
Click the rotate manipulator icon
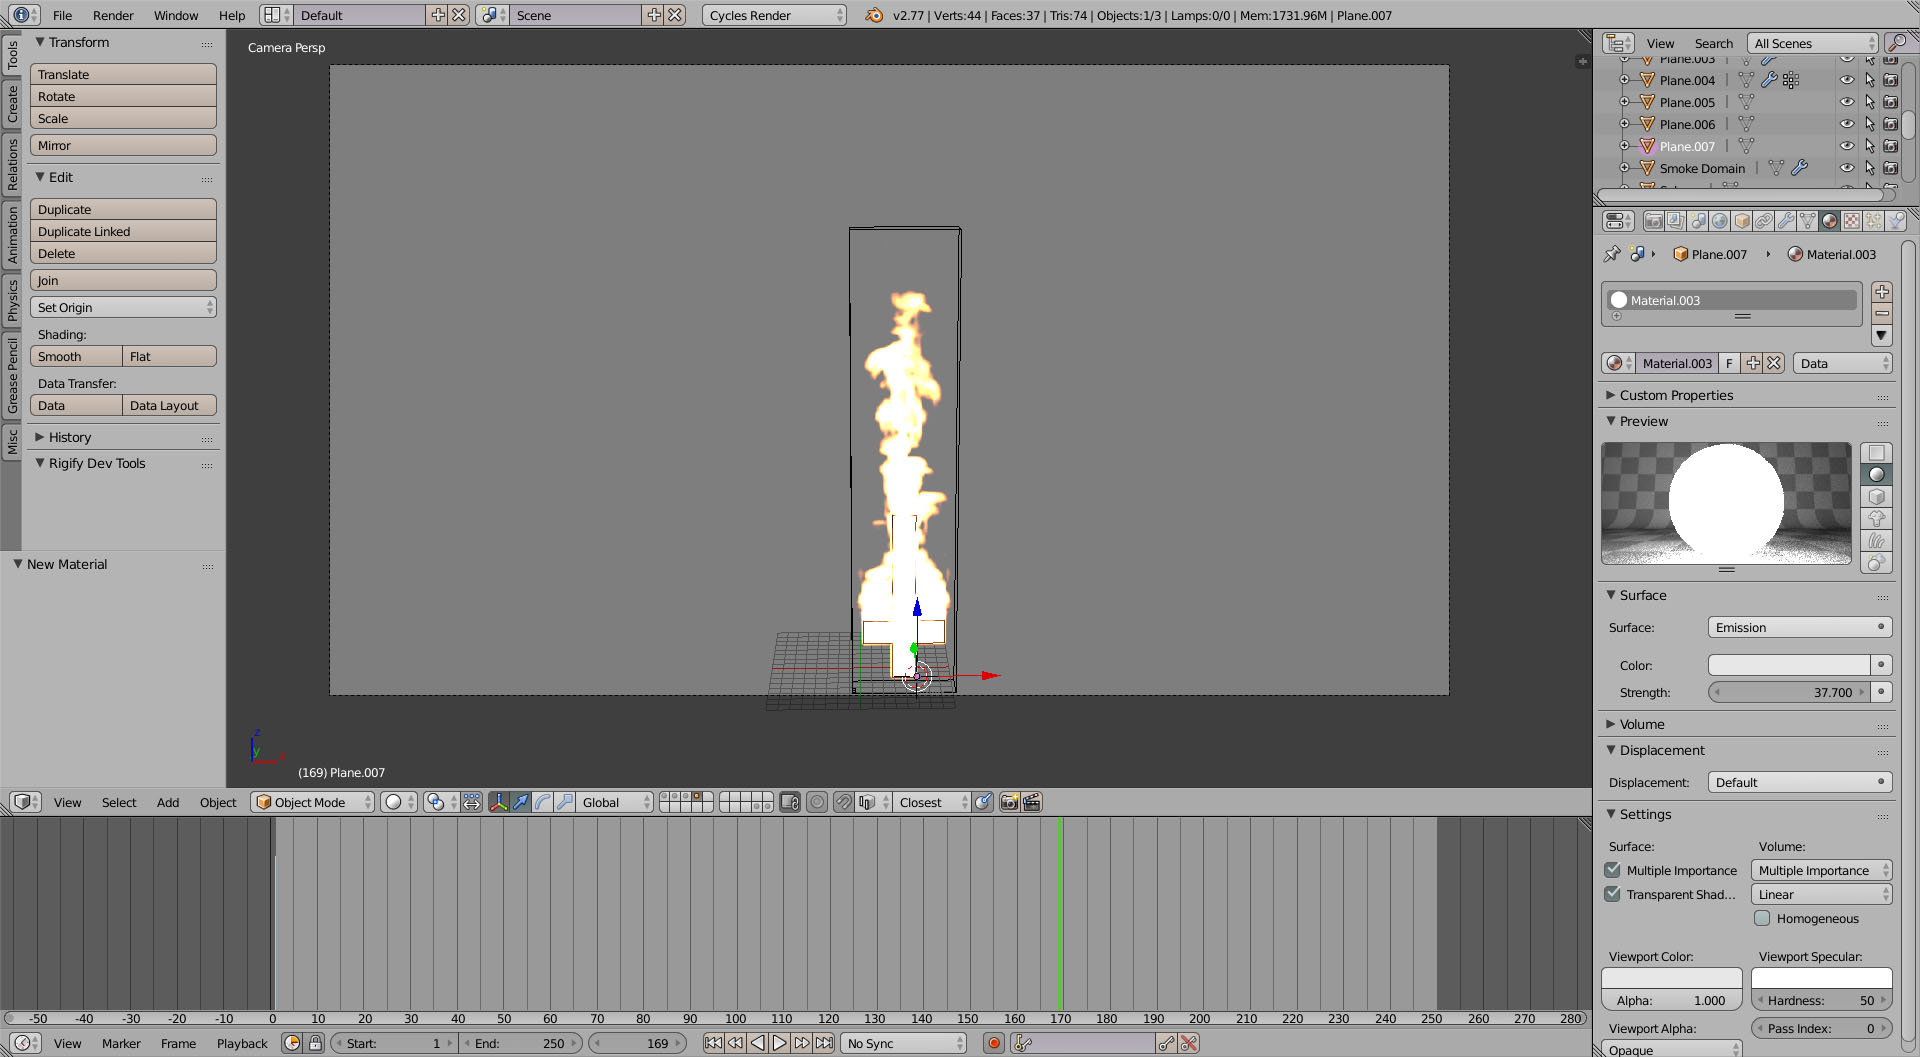543,802
